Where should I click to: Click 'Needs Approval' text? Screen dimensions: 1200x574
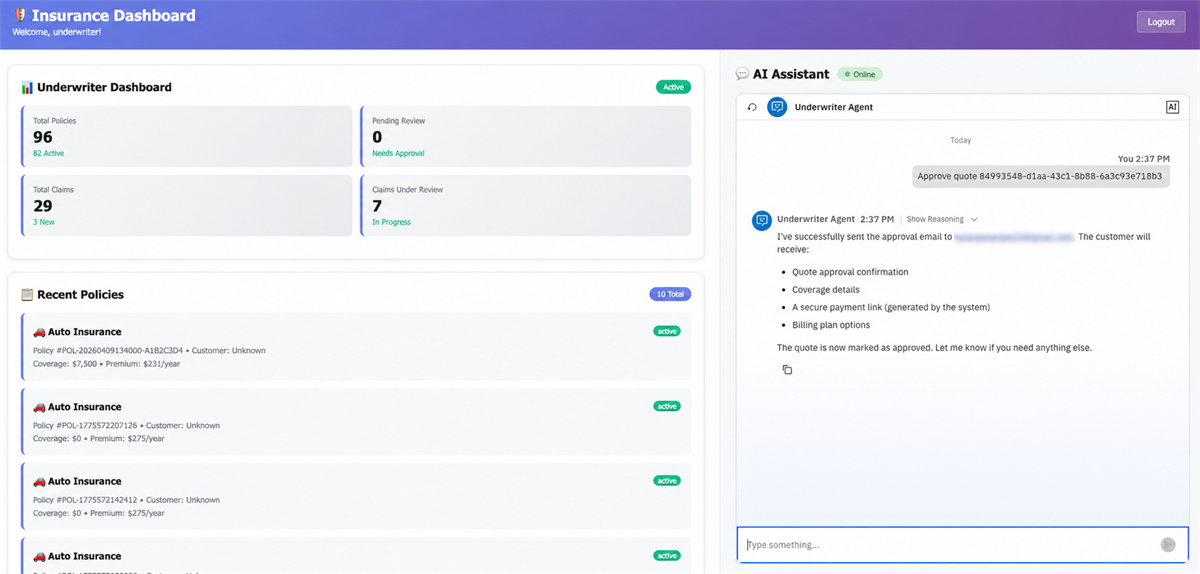[x=398, y=153]
